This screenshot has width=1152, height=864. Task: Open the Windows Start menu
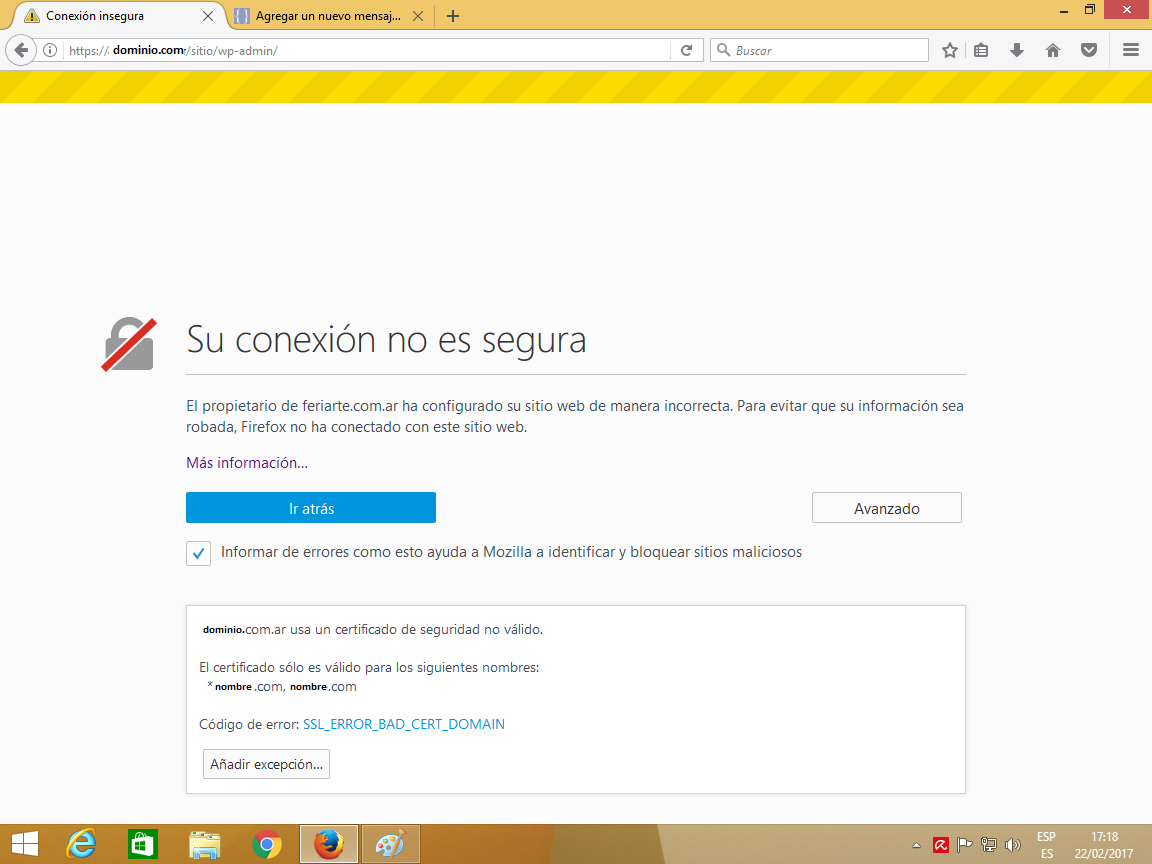click(25, 844)
